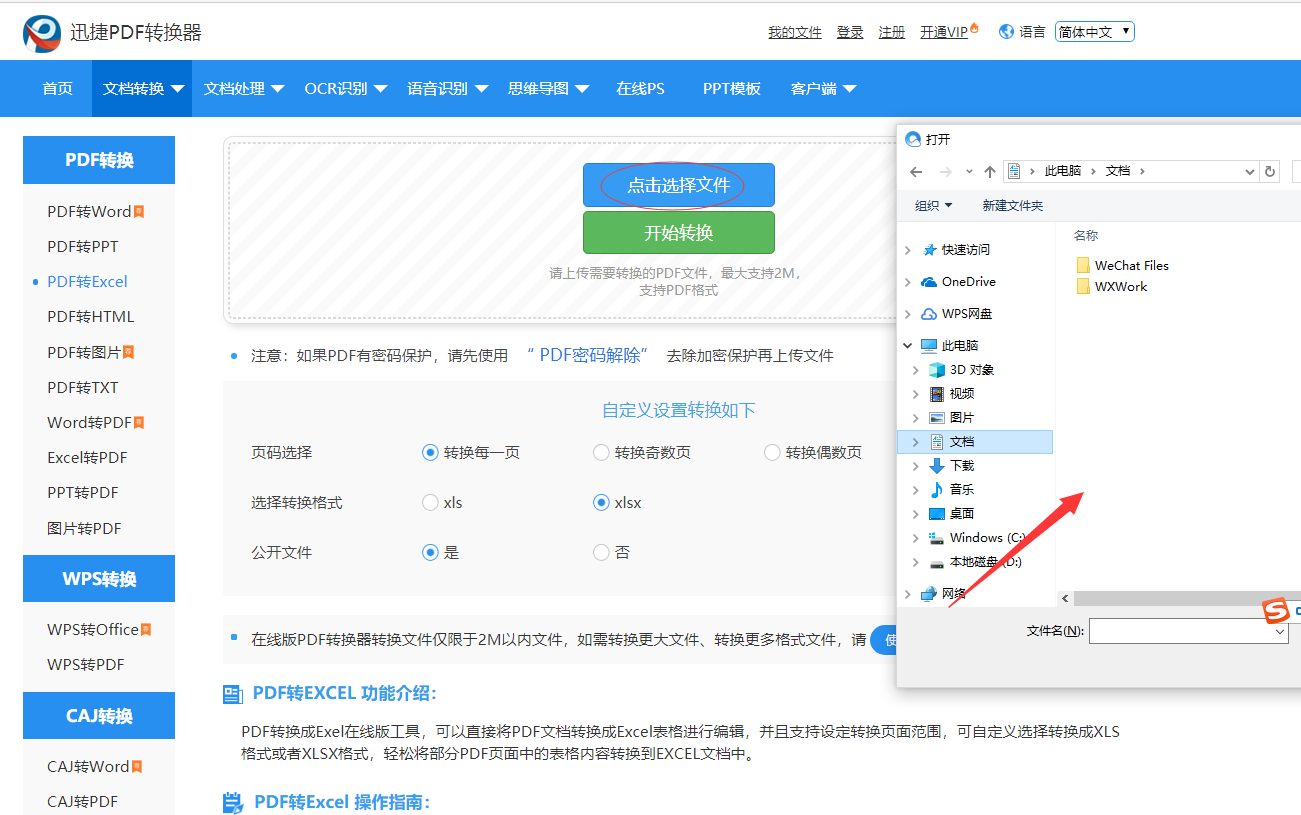Viewport: 1301px width, 815px height.
Task: Click the back arrow in Open dialog
Action: pos(916,172)
